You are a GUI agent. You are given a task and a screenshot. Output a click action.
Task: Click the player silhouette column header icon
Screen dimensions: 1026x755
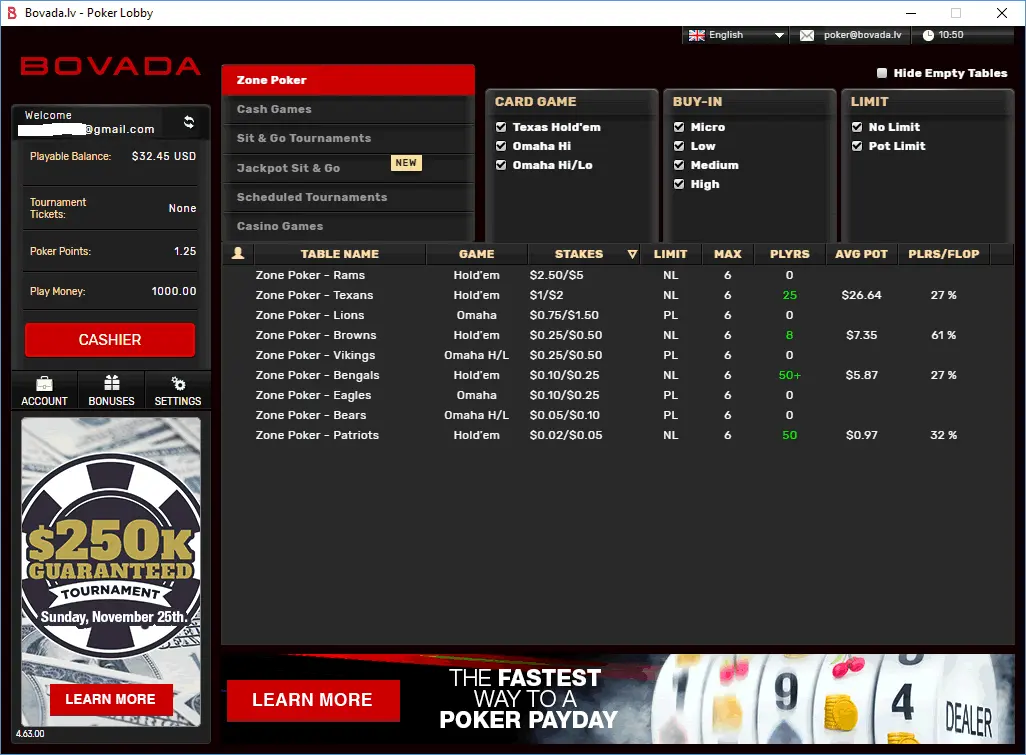(237, 253)
